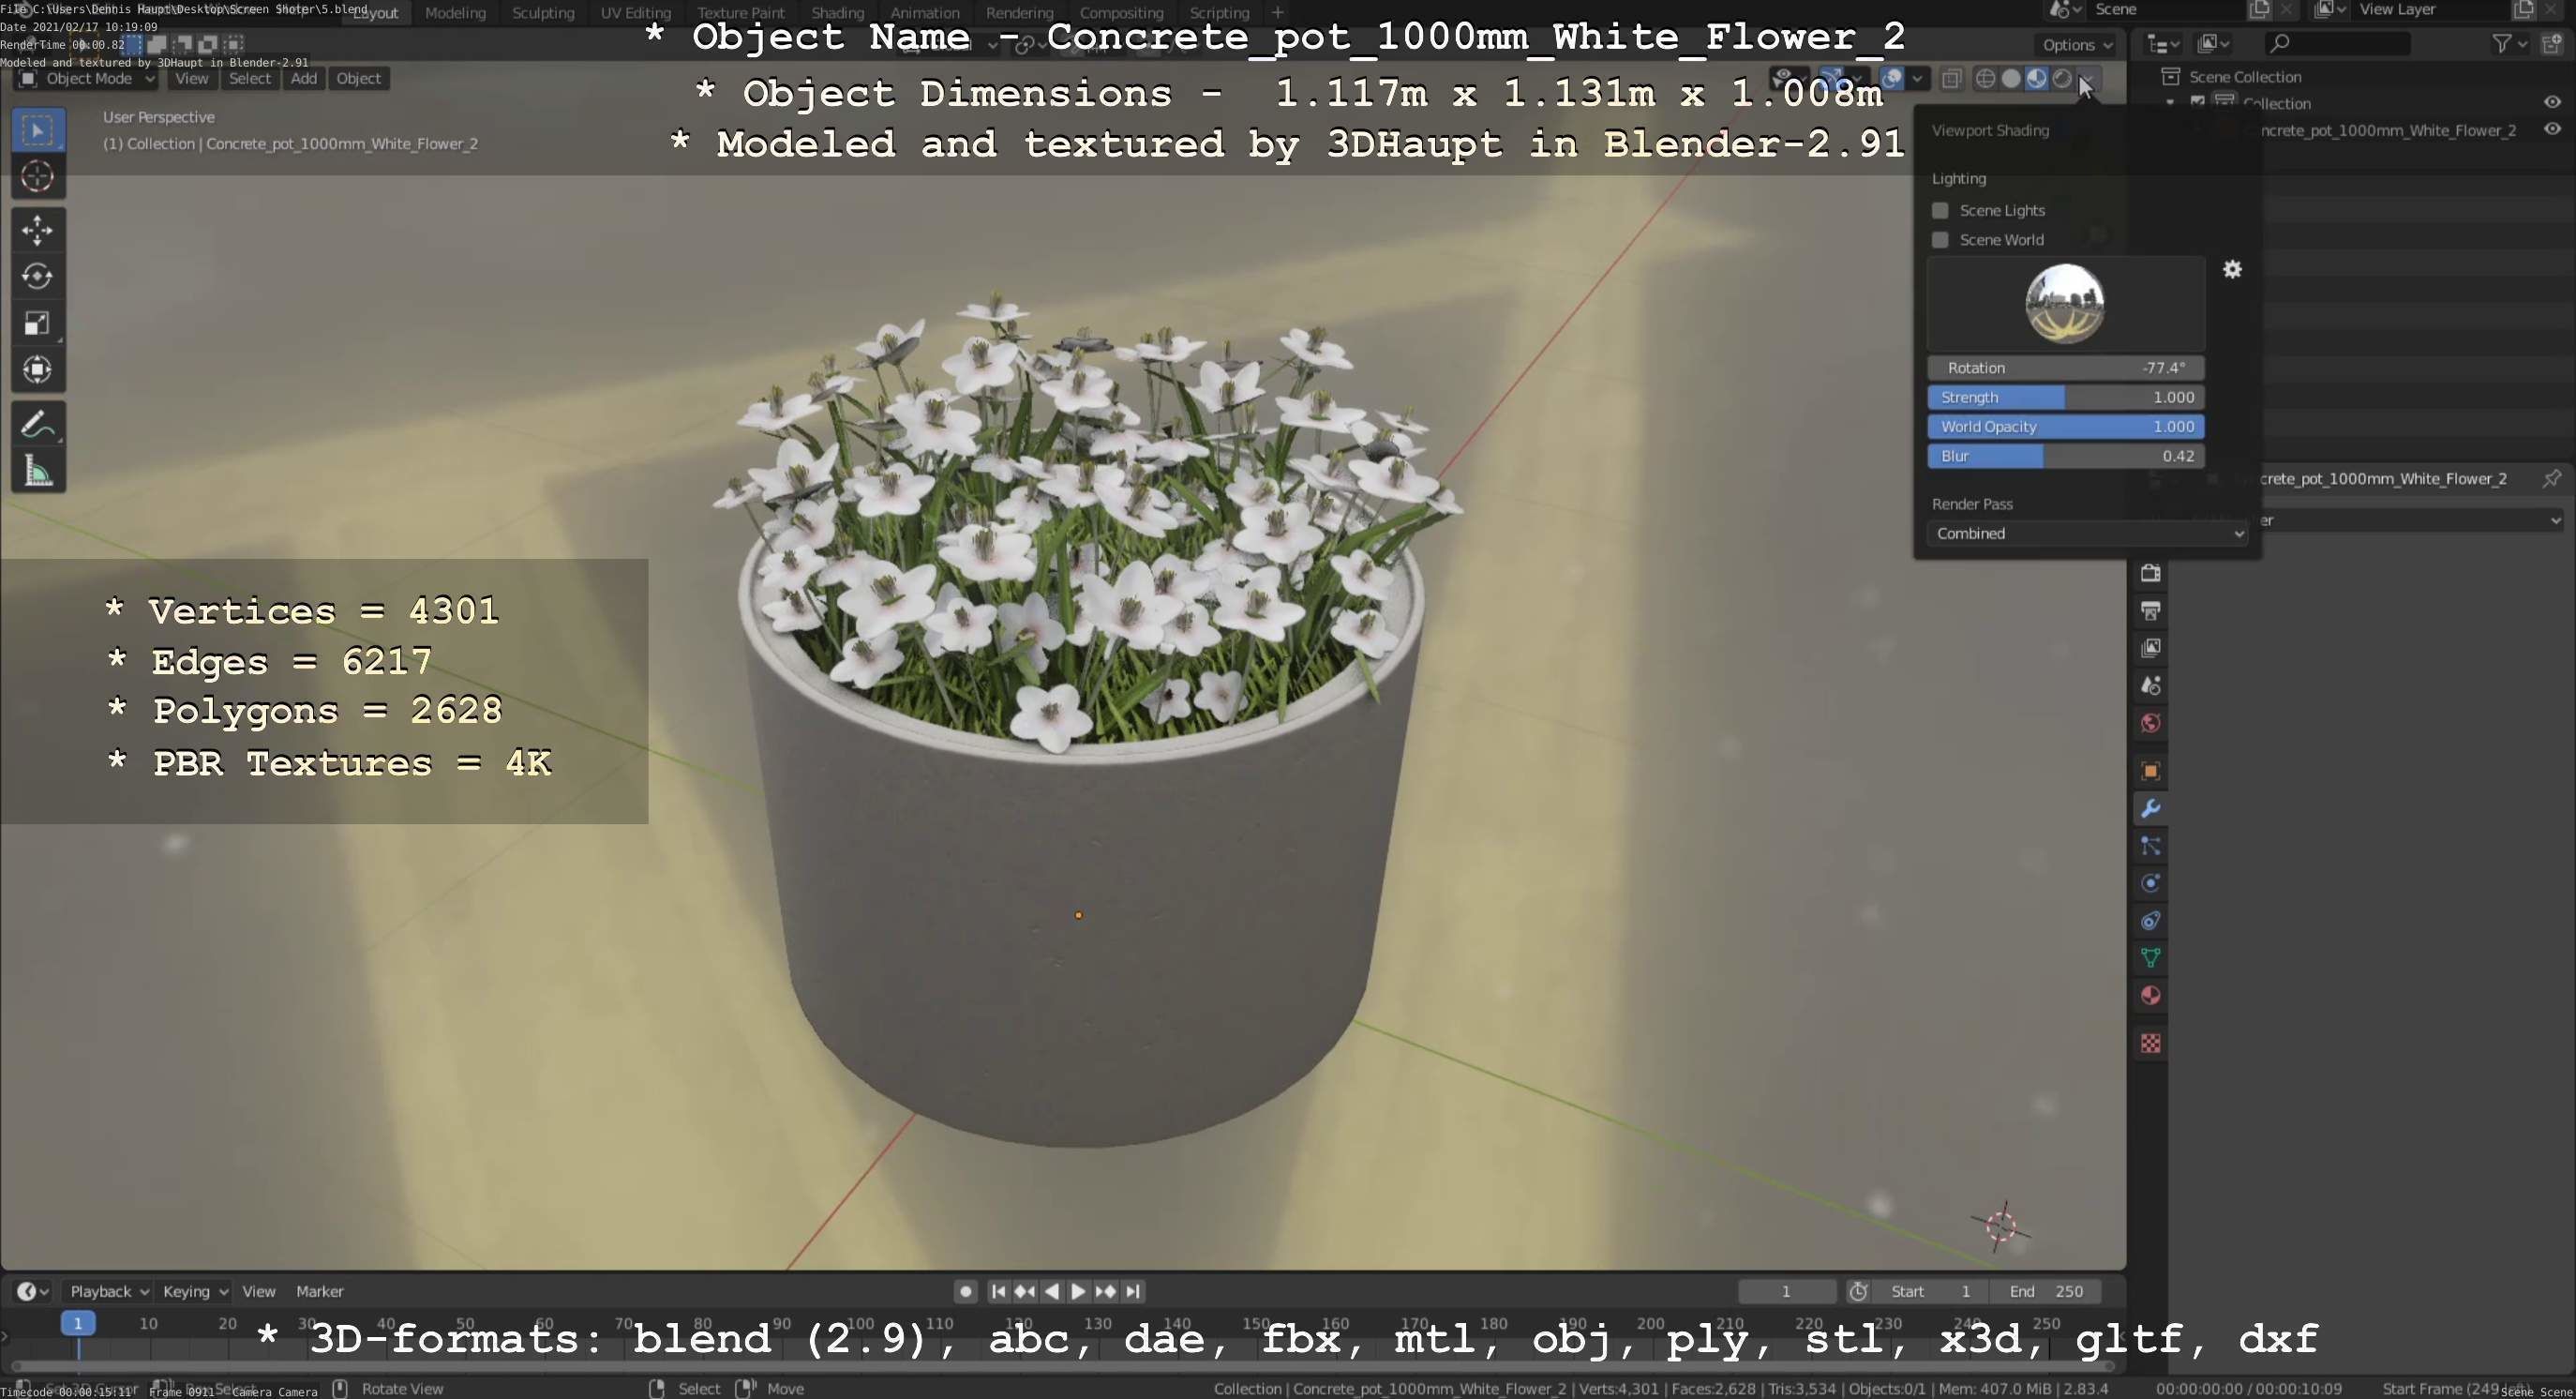This screenshot has height=1399, width=2576.
Task: Open the View Layer properties tab
Action: click(2150, 649)
